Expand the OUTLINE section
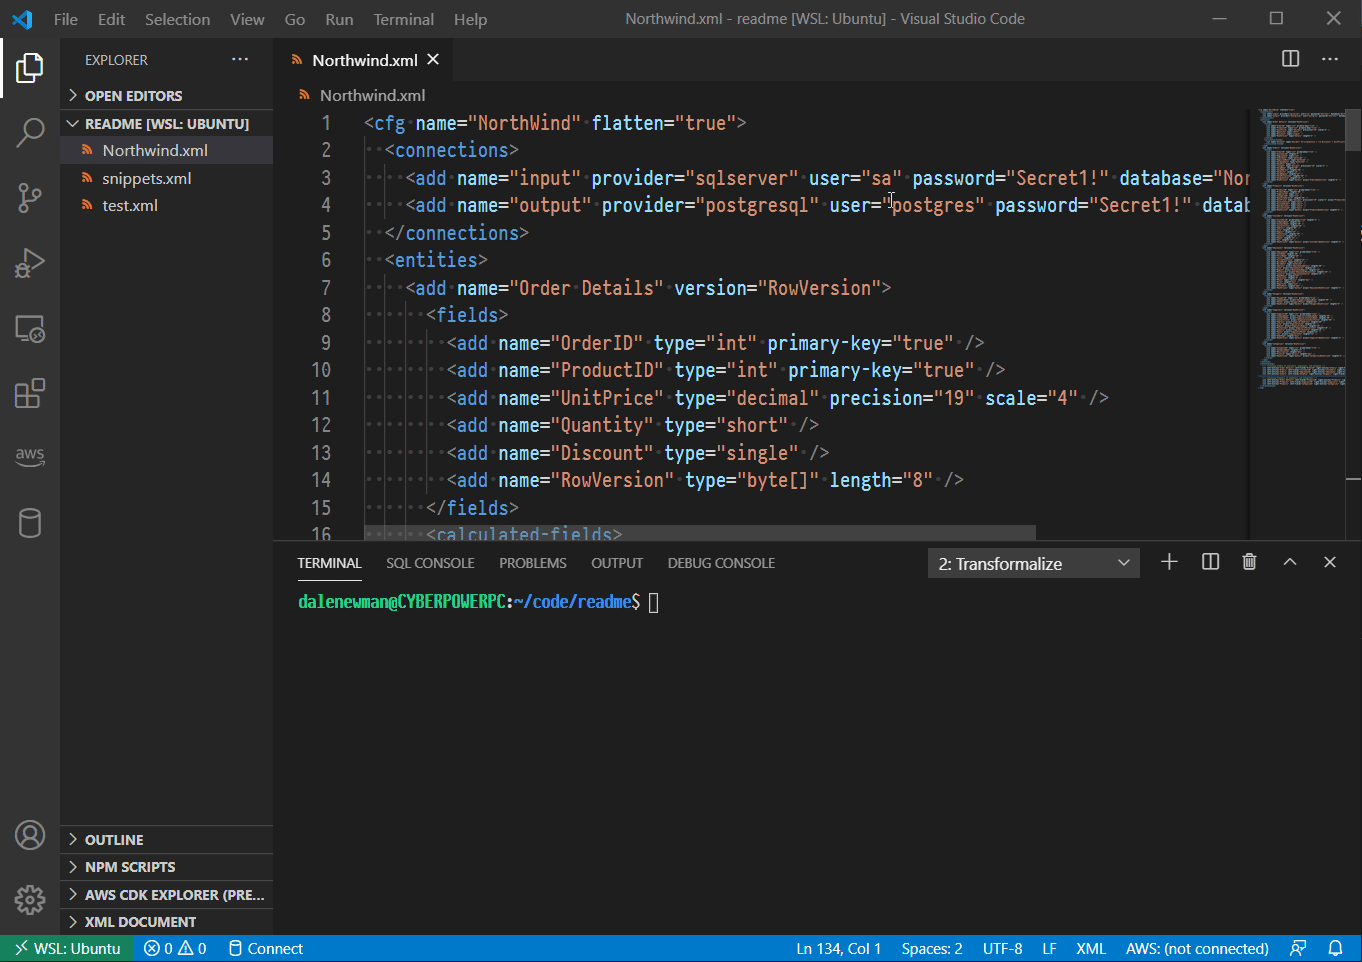The image size is (1362, 962). (x=114, y=840)
